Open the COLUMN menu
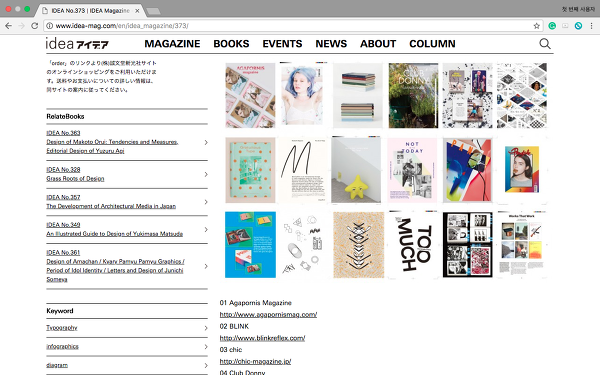The width and height of the screenshot is (600, 375). click(432, 44)
